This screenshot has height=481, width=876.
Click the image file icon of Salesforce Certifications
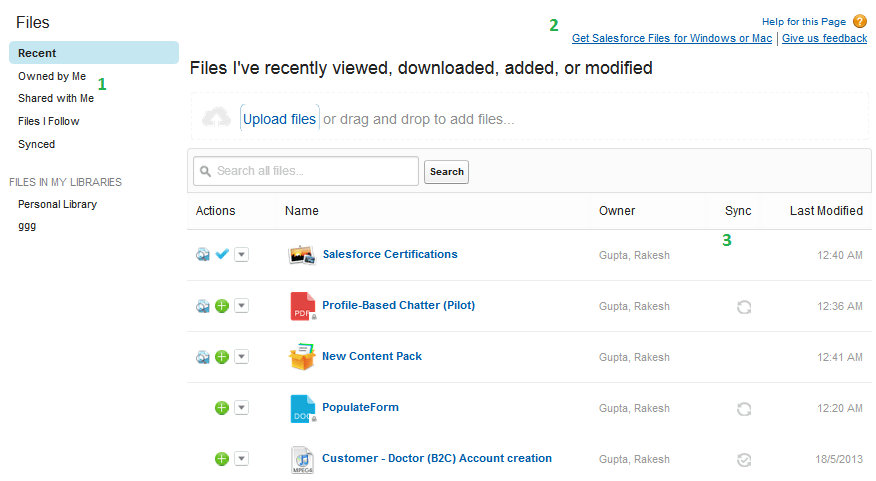coord(302,255)
